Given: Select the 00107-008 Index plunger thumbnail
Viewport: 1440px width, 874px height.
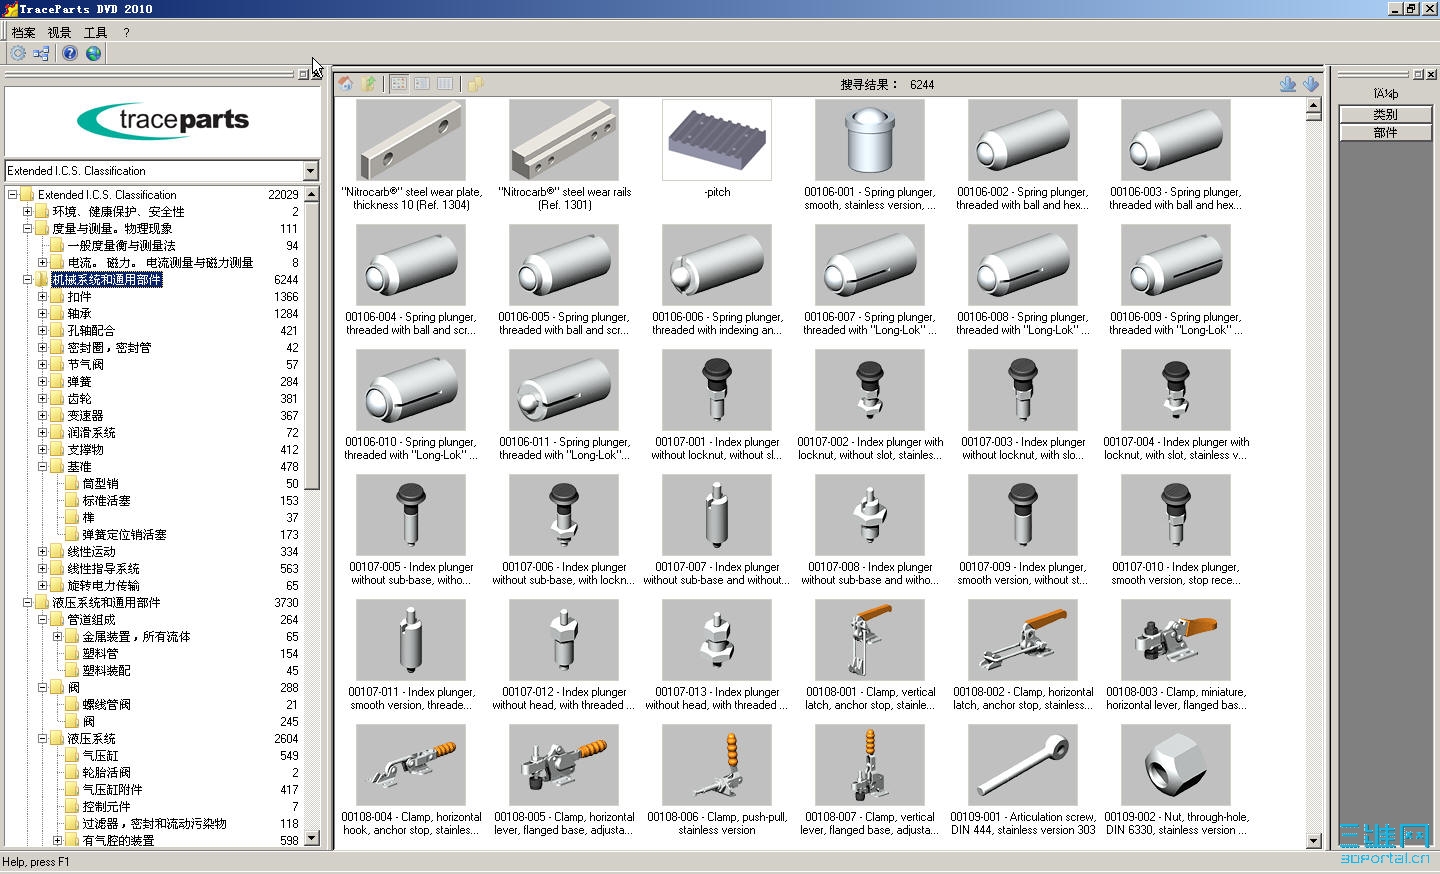Looking at the screenshot, I should (870, 515).
